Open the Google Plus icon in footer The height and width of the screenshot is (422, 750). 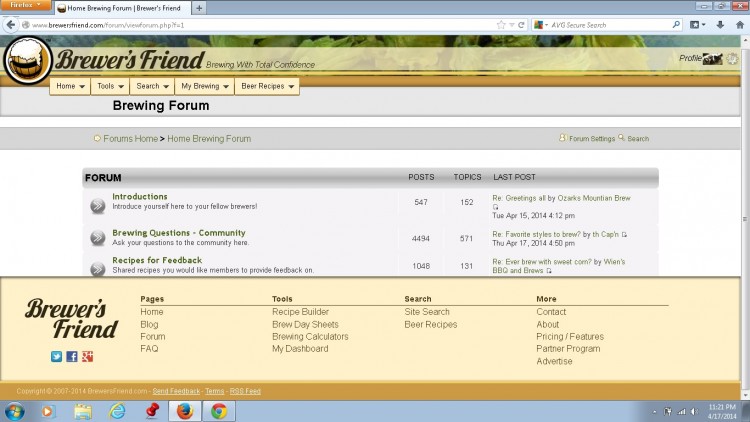click(x=87, y=356)
